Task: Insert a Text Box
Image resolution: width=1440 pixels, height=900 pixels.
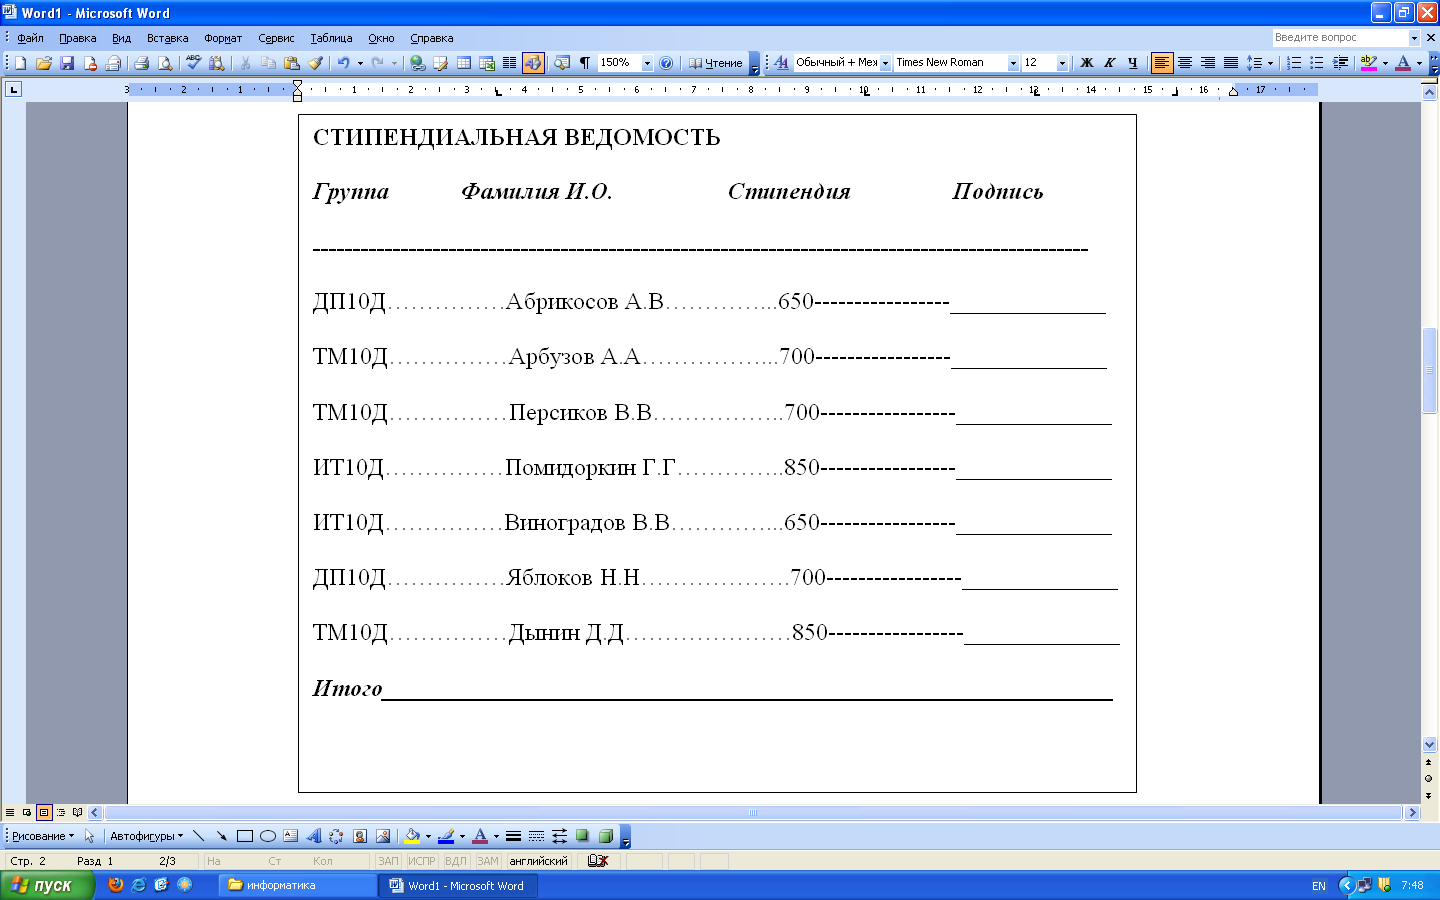Action: click(x=290, y=836)
